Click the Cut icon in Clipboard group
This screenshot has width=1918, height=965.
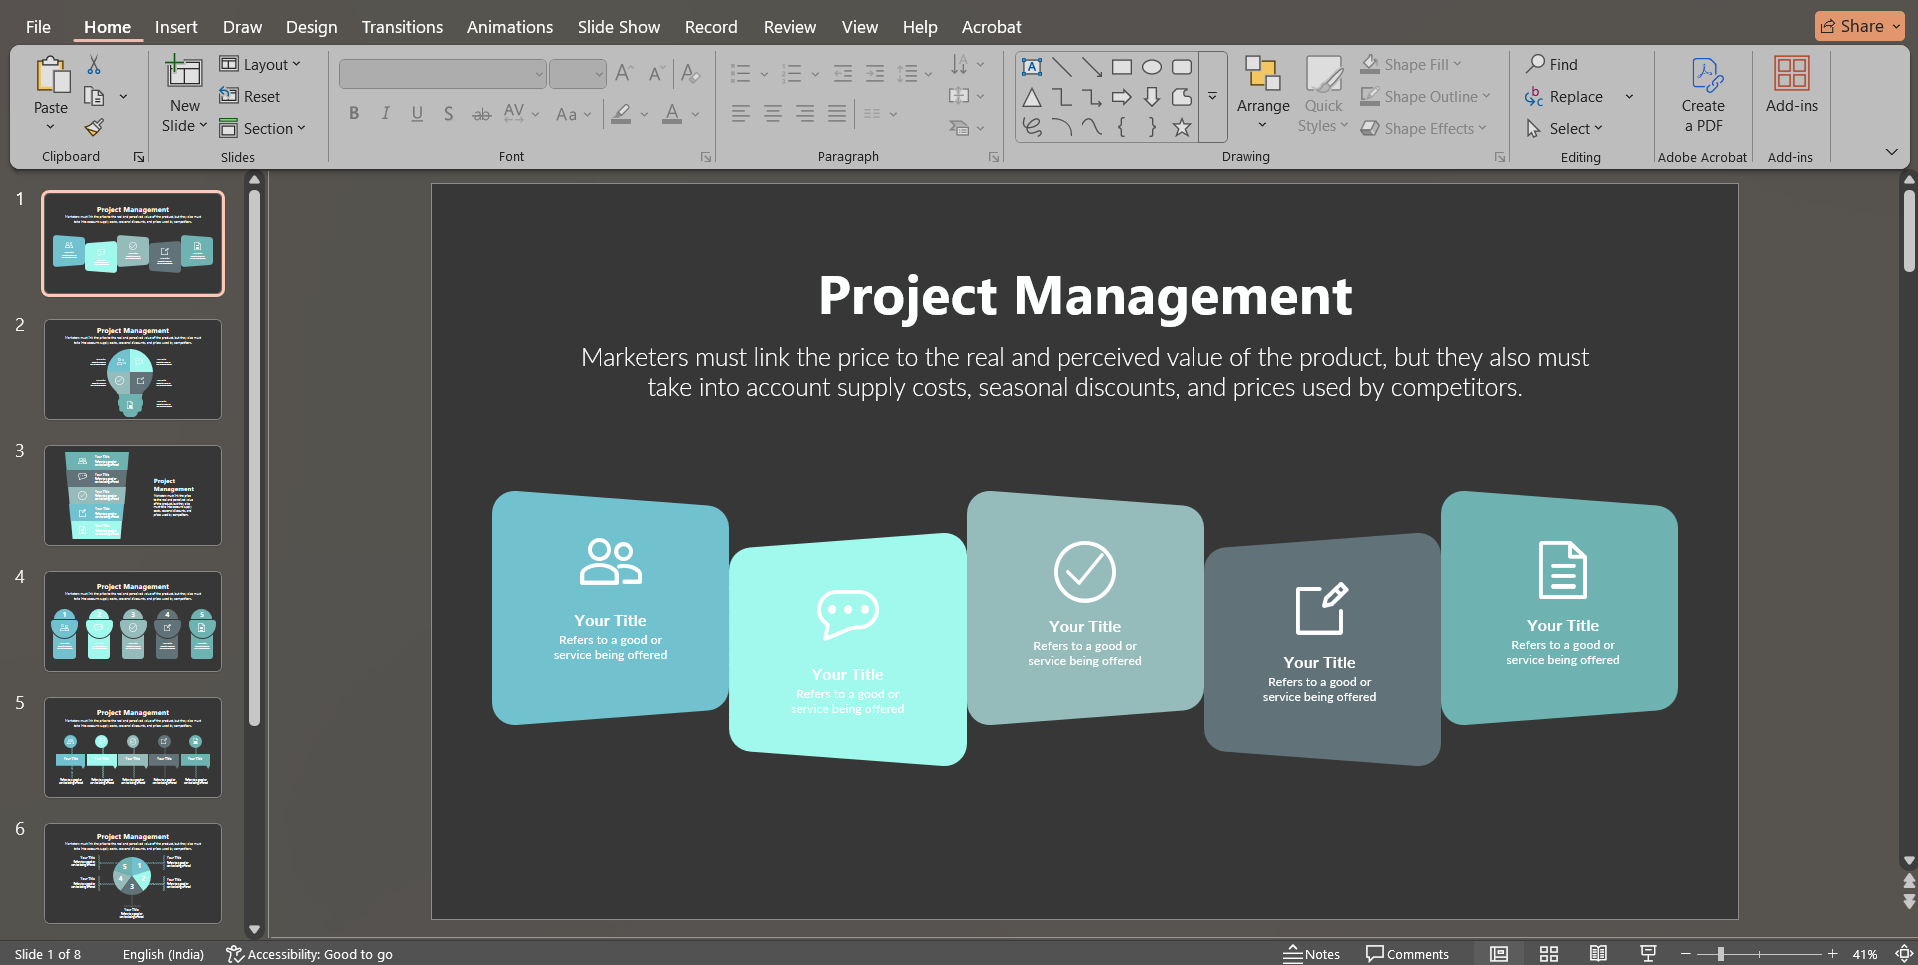click(x=91, y=63)
